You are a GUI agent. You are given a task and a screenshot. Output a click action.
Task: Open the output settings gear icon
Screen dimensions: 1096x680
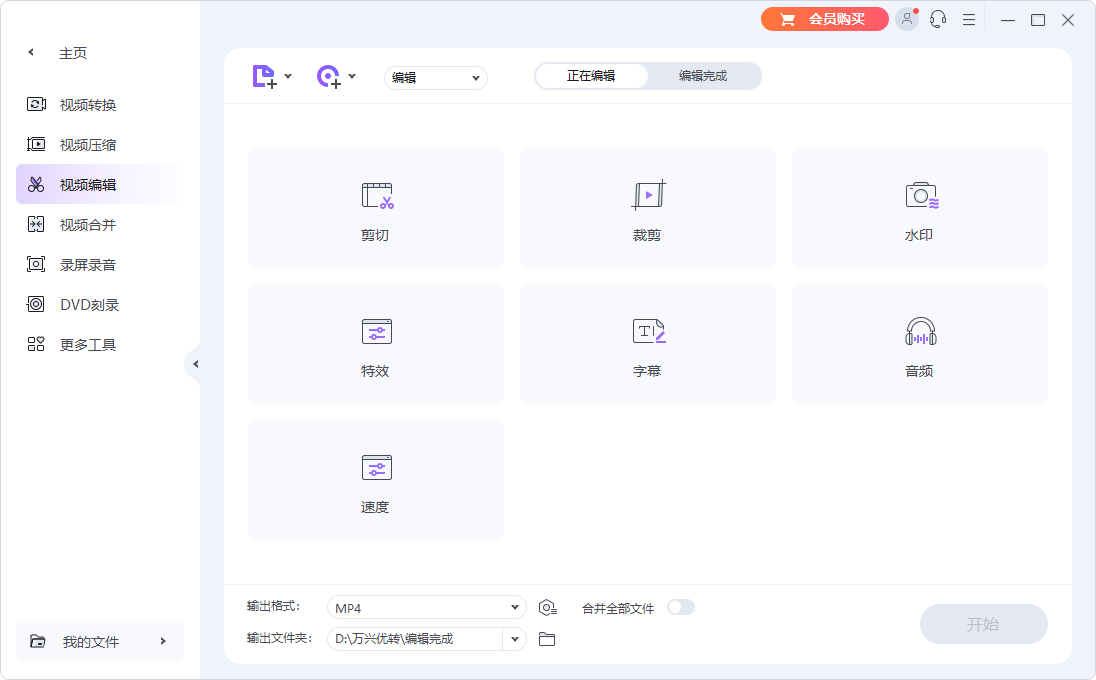click(x=546, y=606)
